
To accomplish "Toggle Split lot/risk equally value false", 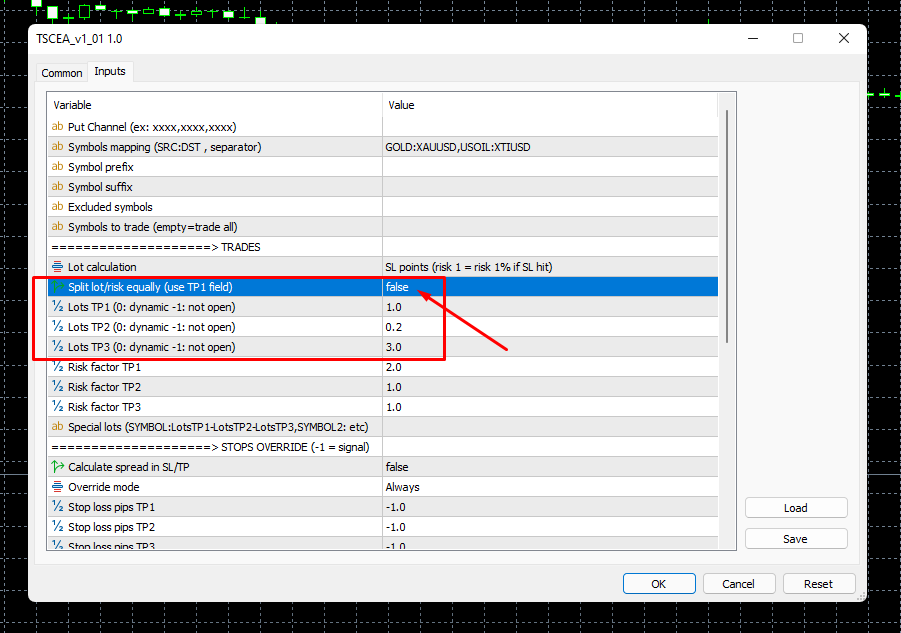I will (550, 287).
